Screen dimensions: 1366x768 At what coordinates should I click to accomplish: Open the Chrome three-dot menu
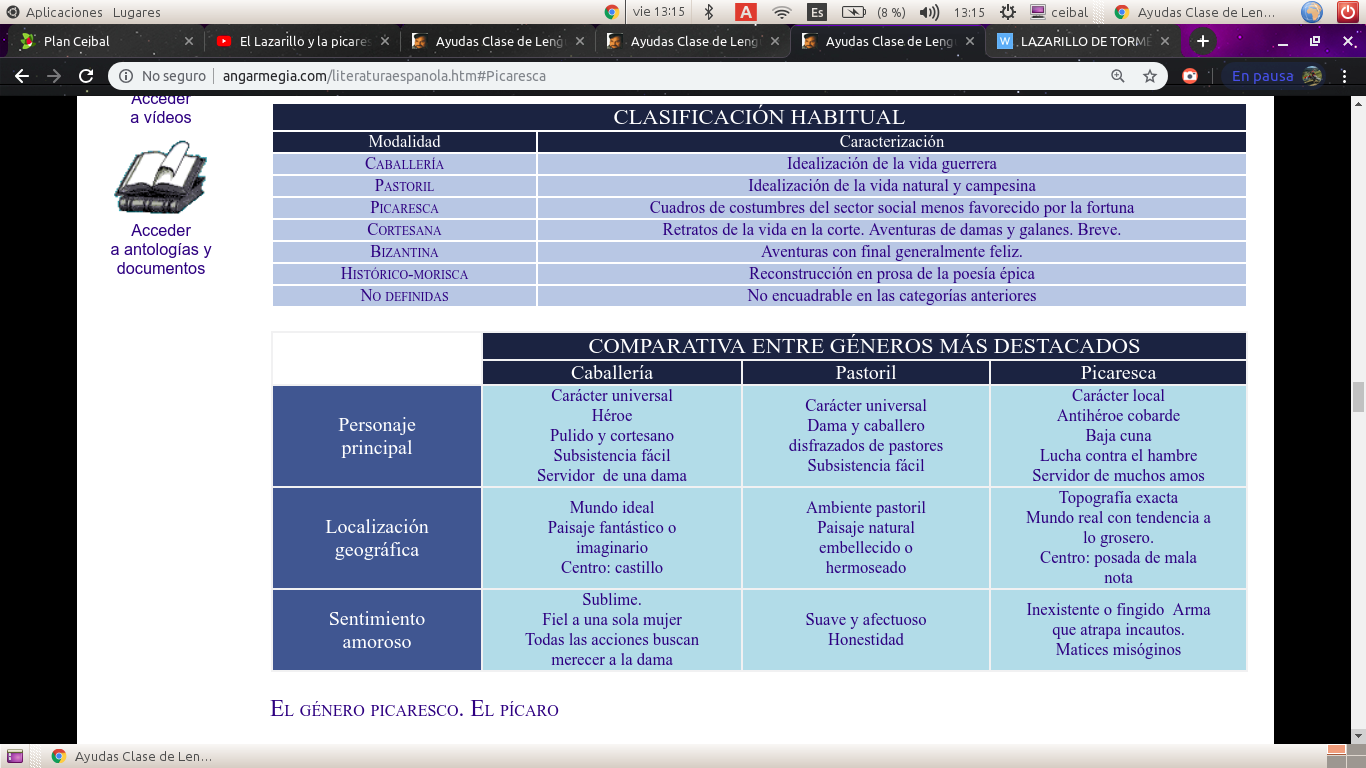pyautogui.click(x=1346, y=76)
